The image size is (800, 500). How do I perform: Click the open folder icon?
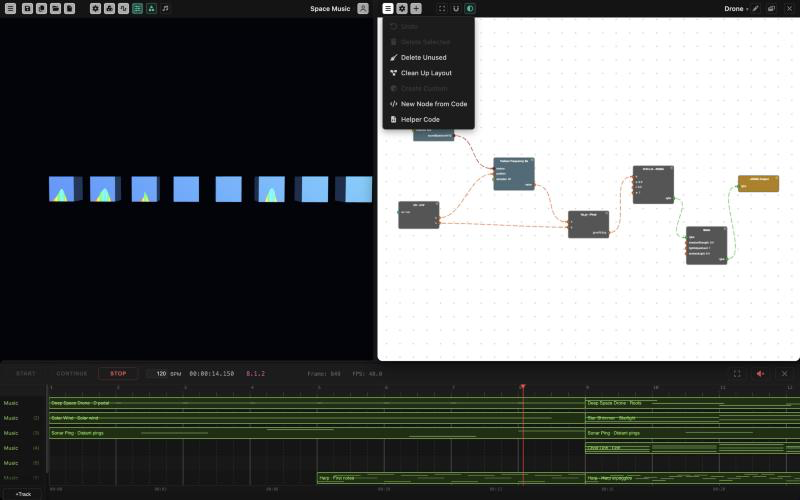click(56, 9)
